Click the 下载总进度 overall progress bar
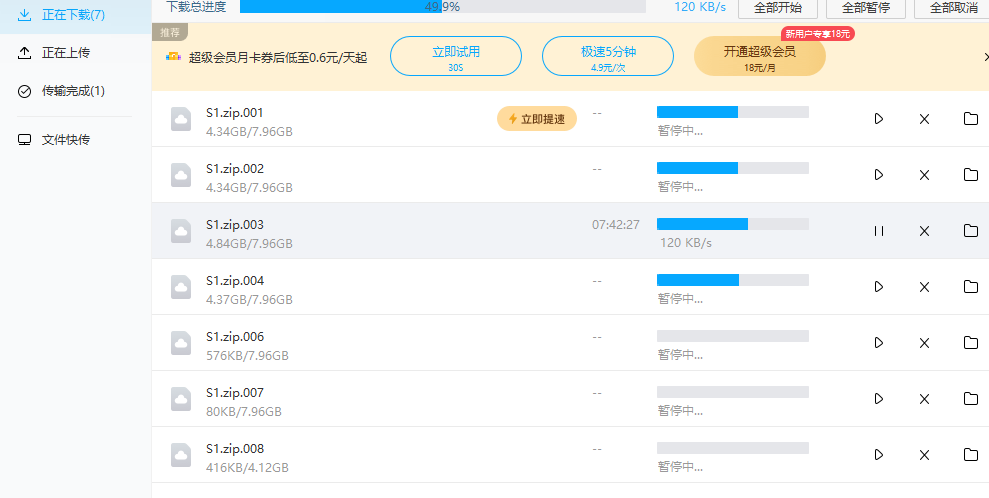989x498 pixels. coord(443,7)
